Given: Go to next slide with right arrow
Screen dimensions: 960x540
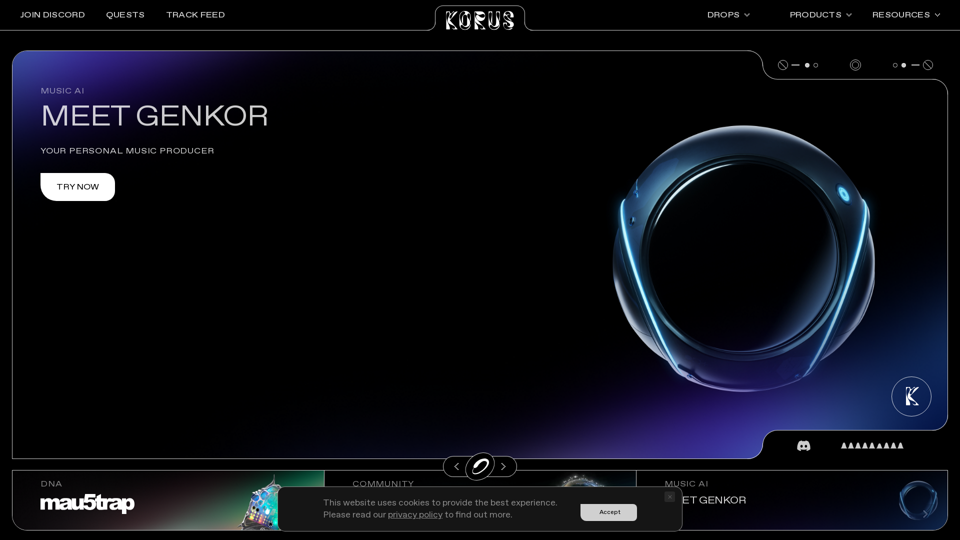Looking at the screenshot, I should click(x=503, y=467).
